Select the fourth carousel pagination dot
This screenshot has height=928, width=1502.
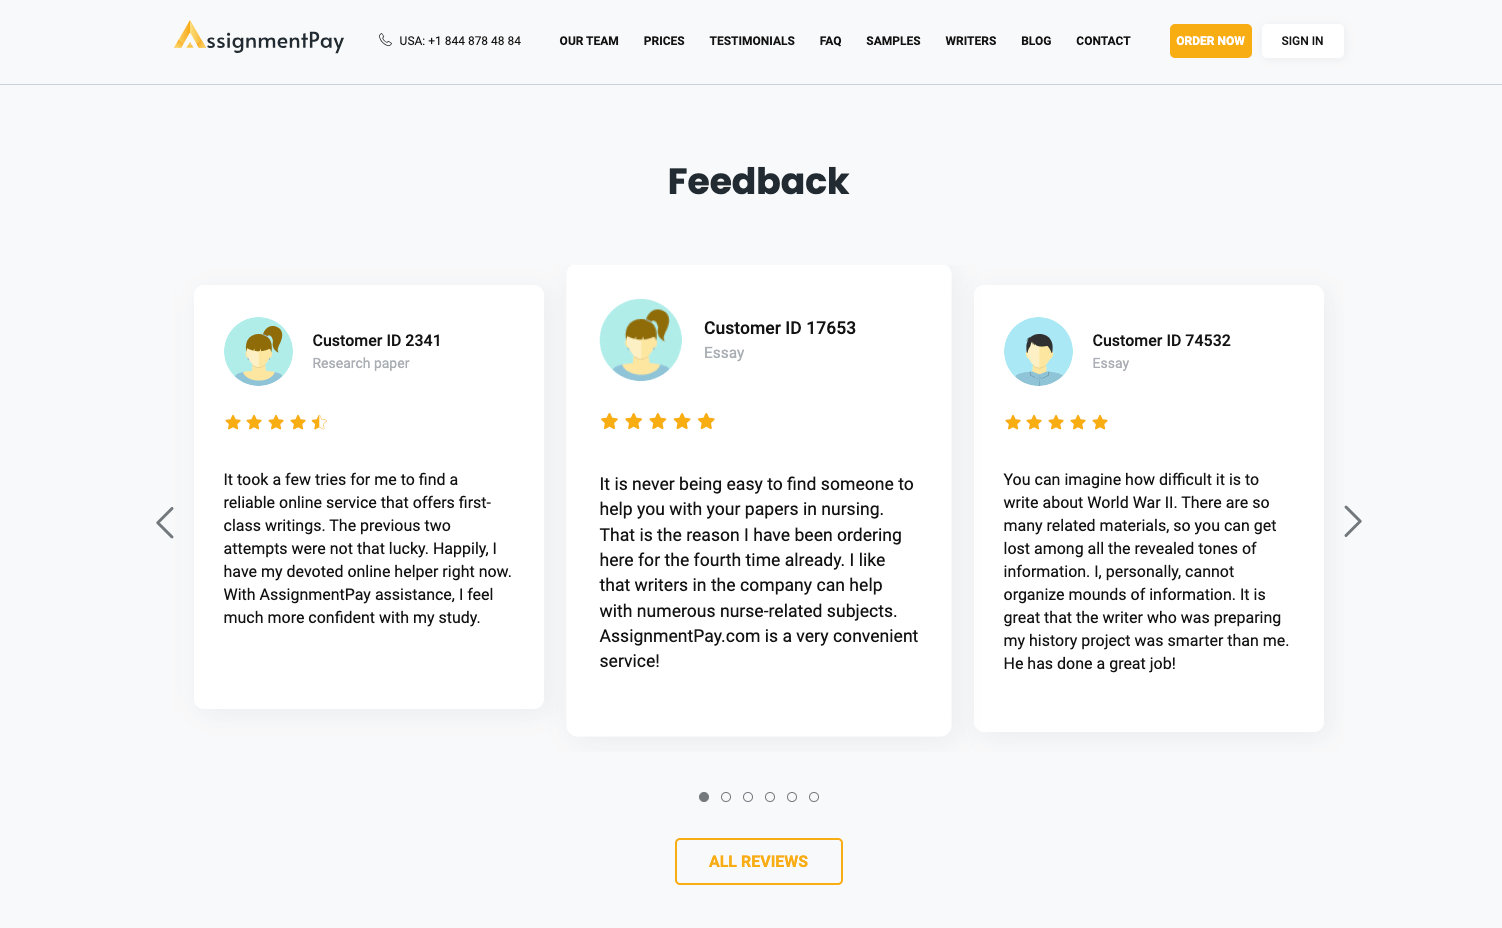pos(770,797)
